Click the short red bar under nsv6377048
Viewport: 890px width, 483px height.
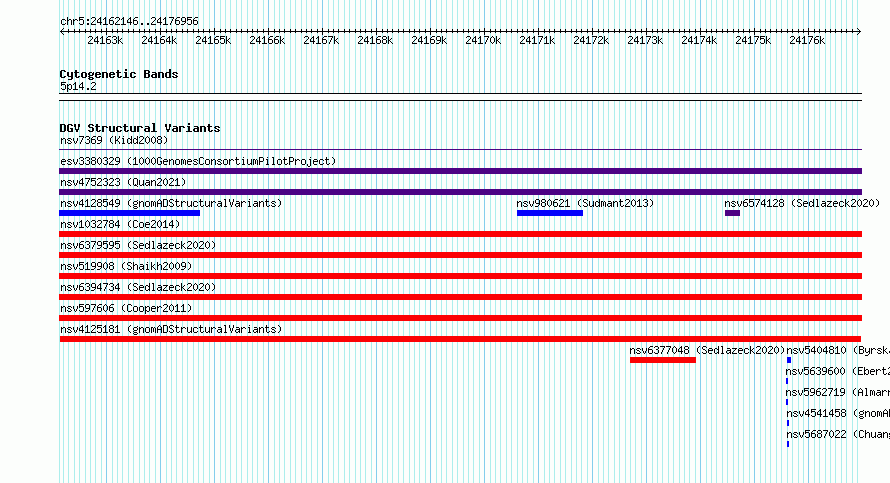pyautogui.click(x=663, y=360)
